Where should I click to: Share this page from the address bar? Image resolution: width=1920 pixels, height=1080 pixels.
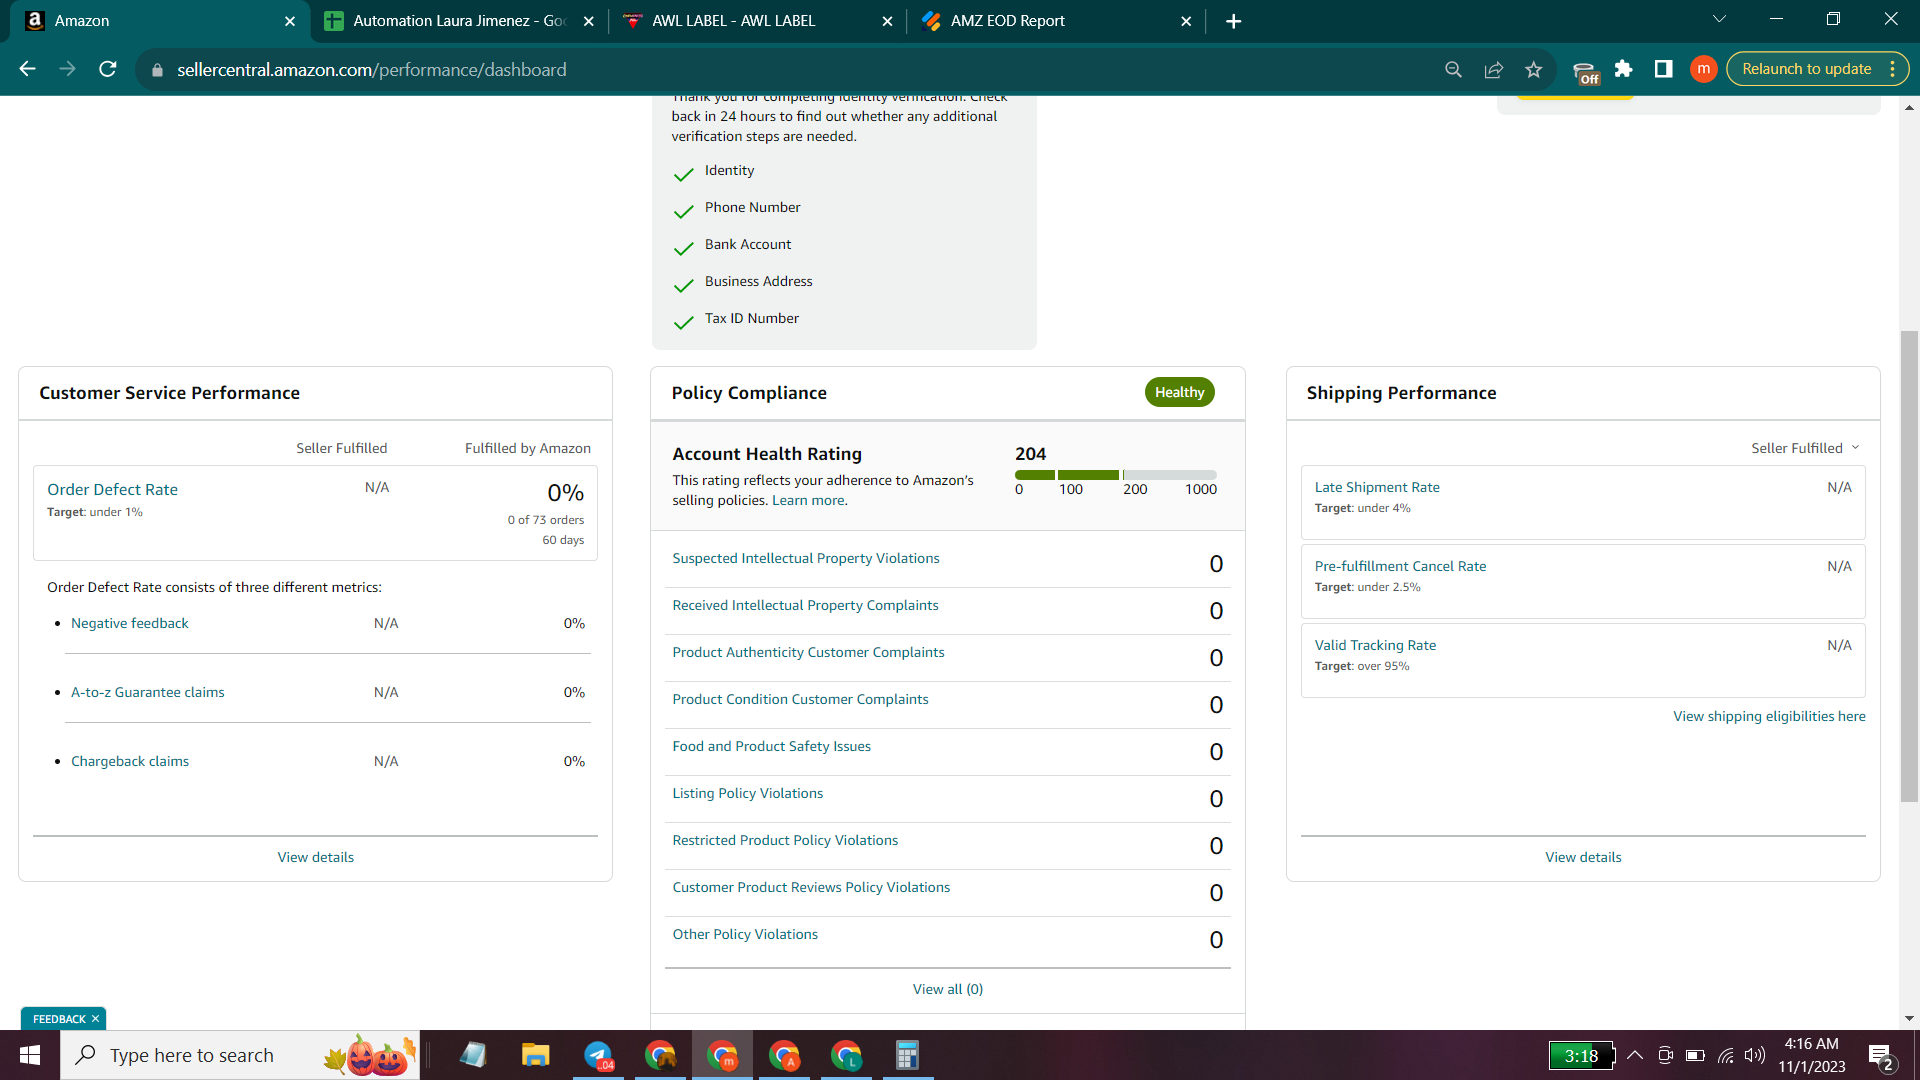point(1493,69)
